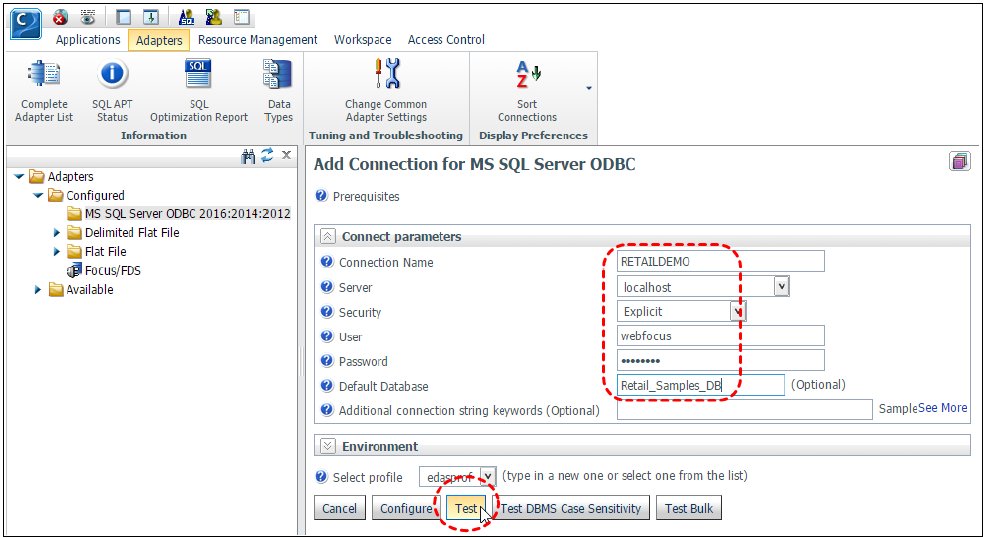Click the user with green arrow icon
Image resolution: width=985 pixels, height=538 pixels.
pos(214,18)
